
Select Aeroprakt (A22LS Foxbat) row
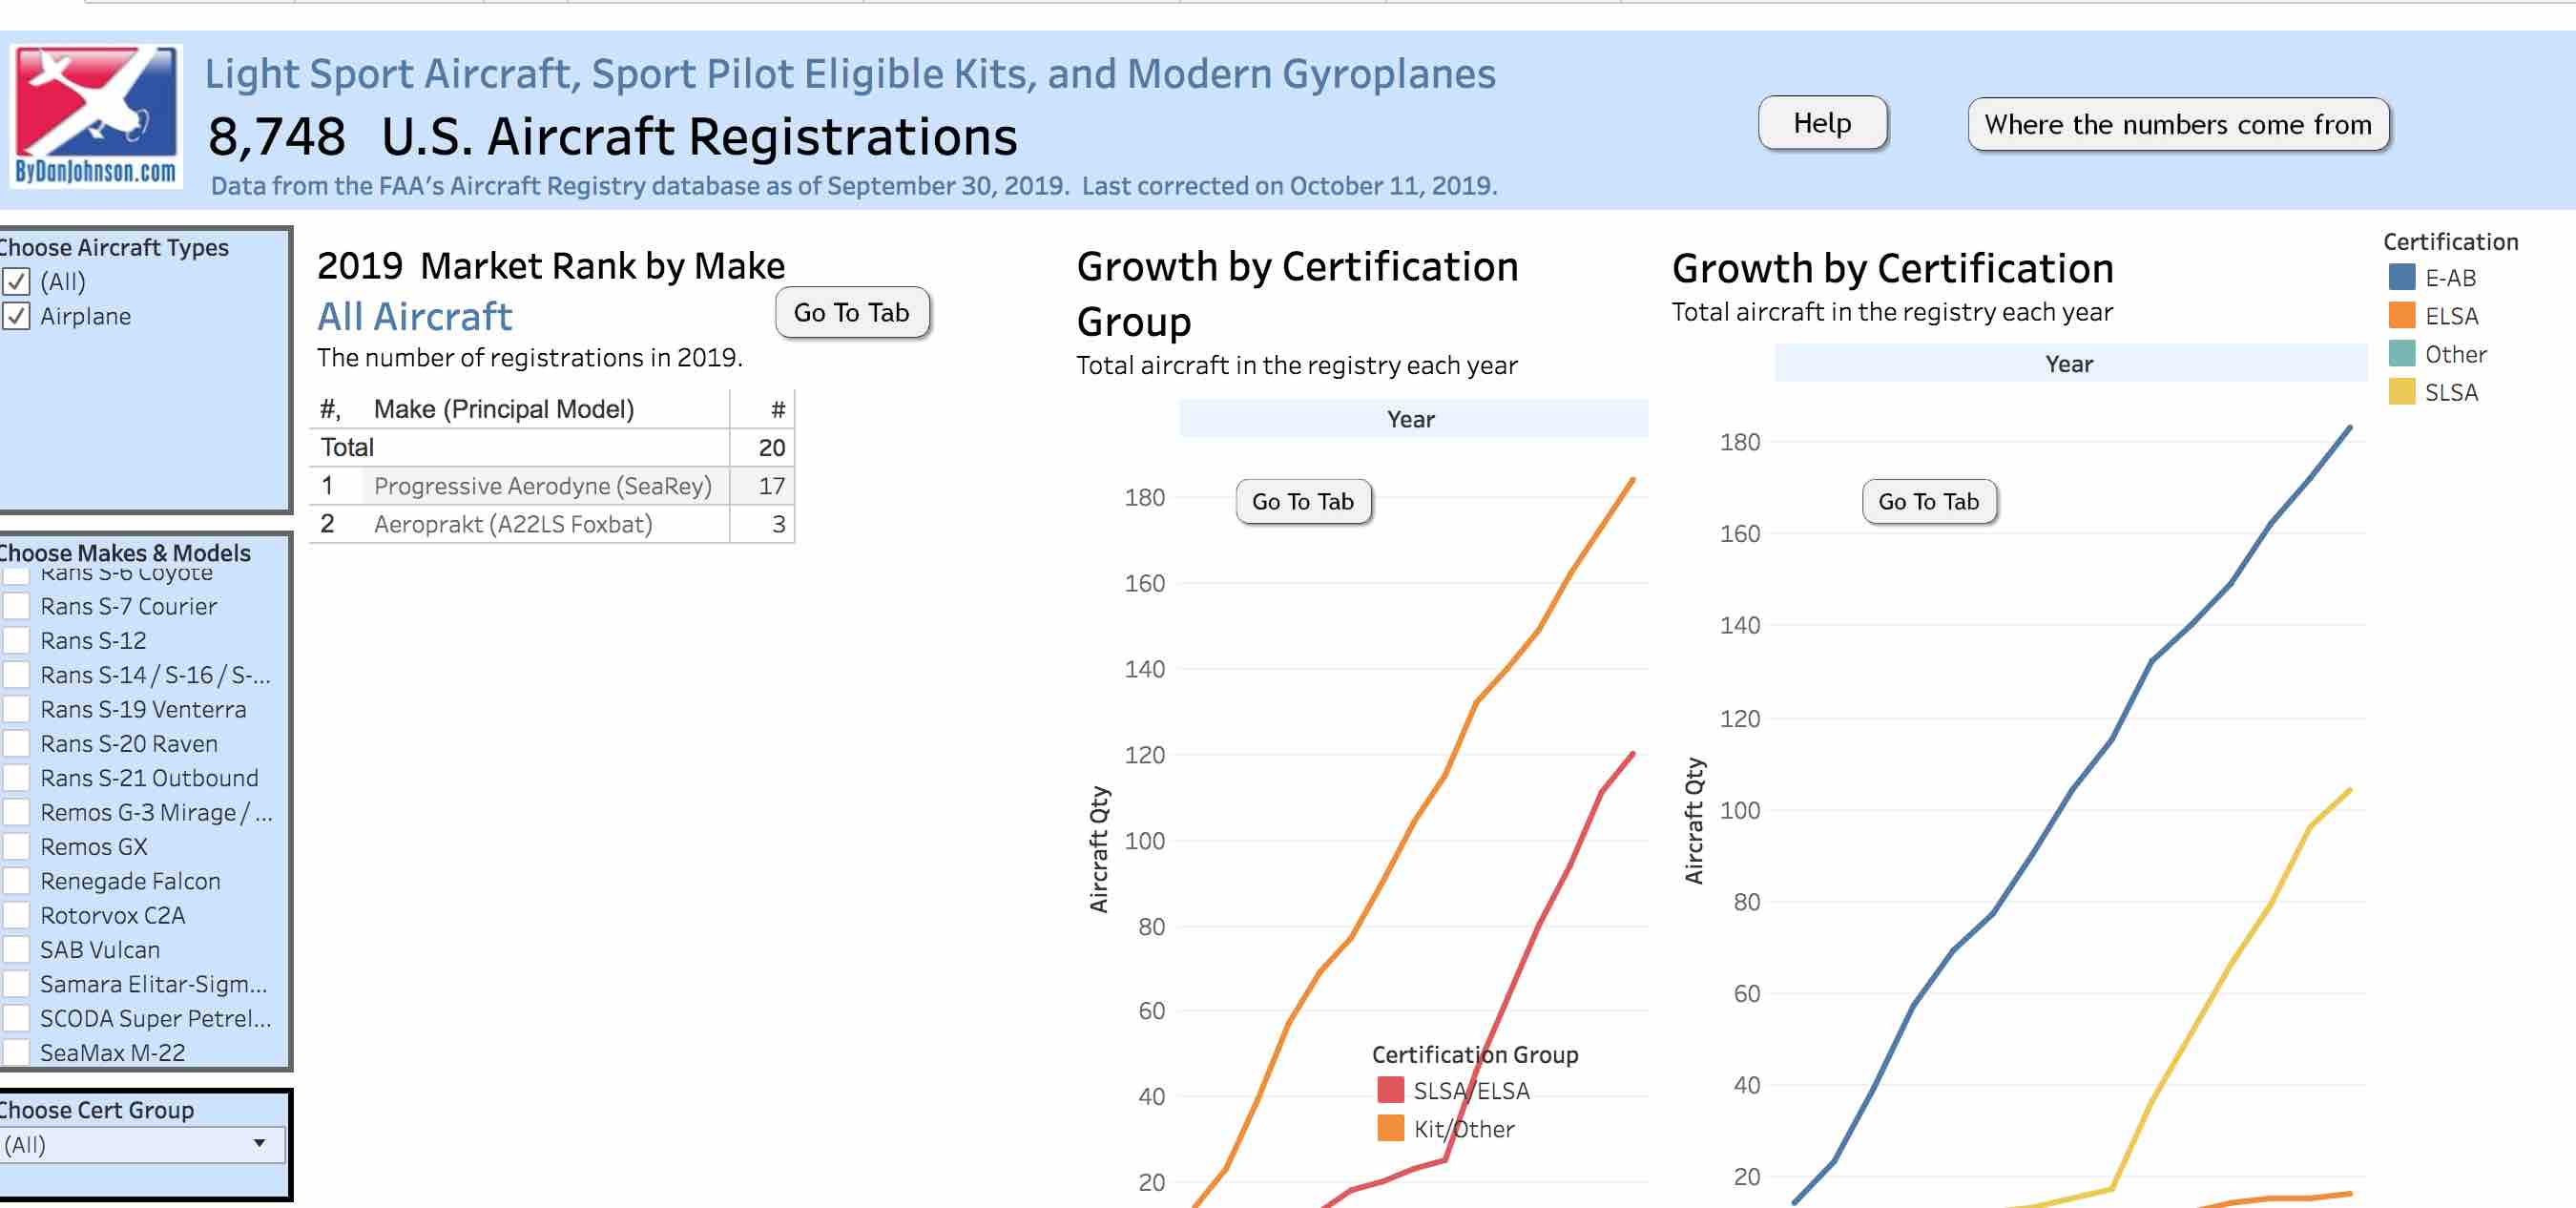click(x=512, y=524)
